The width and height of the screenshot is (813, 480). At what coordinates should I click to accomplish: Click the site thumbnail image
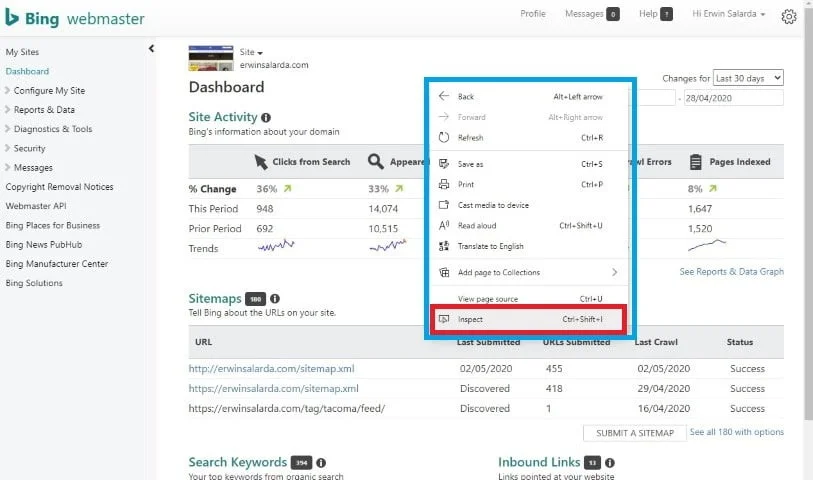coord(211,58)
